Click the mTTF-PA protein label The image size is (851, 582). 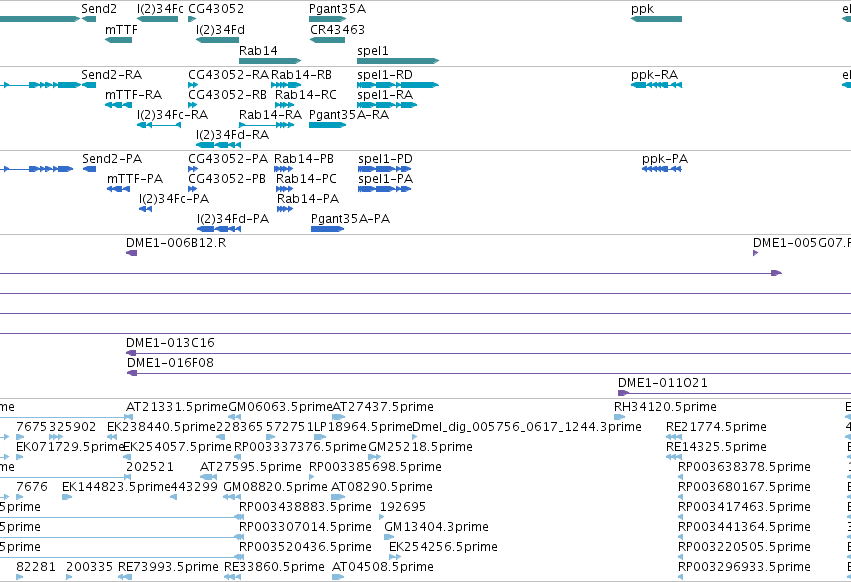135,179
